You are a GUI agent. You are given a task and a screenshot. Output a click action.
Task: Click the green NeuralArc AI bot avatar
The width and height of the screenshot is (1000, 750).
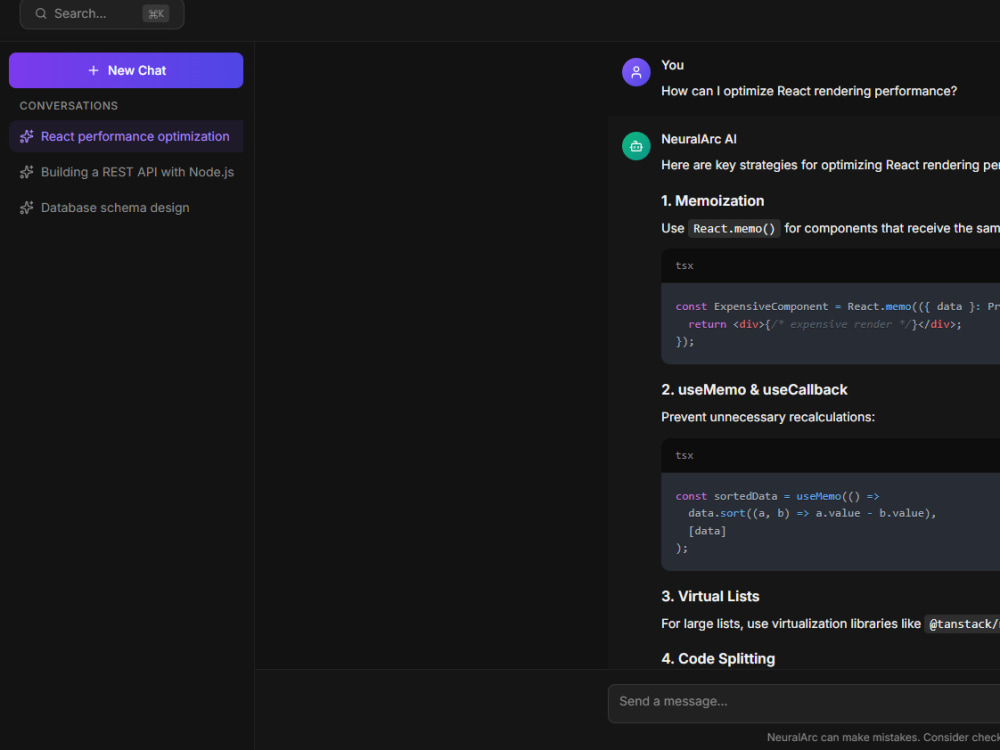click(x=636, y=146)
